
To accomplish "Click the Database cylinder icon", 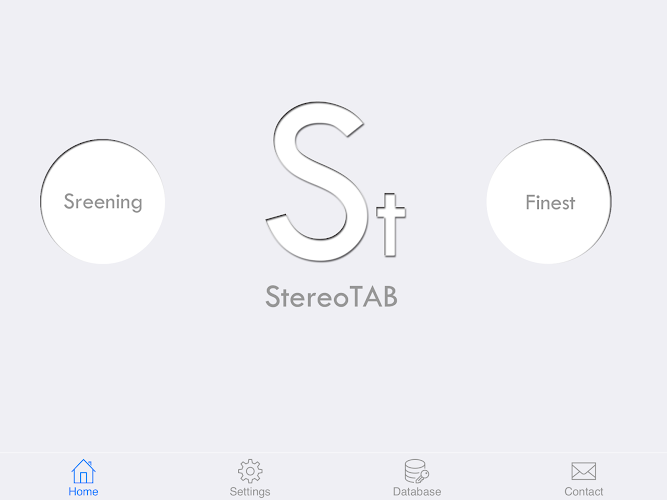I will point(416,471).
